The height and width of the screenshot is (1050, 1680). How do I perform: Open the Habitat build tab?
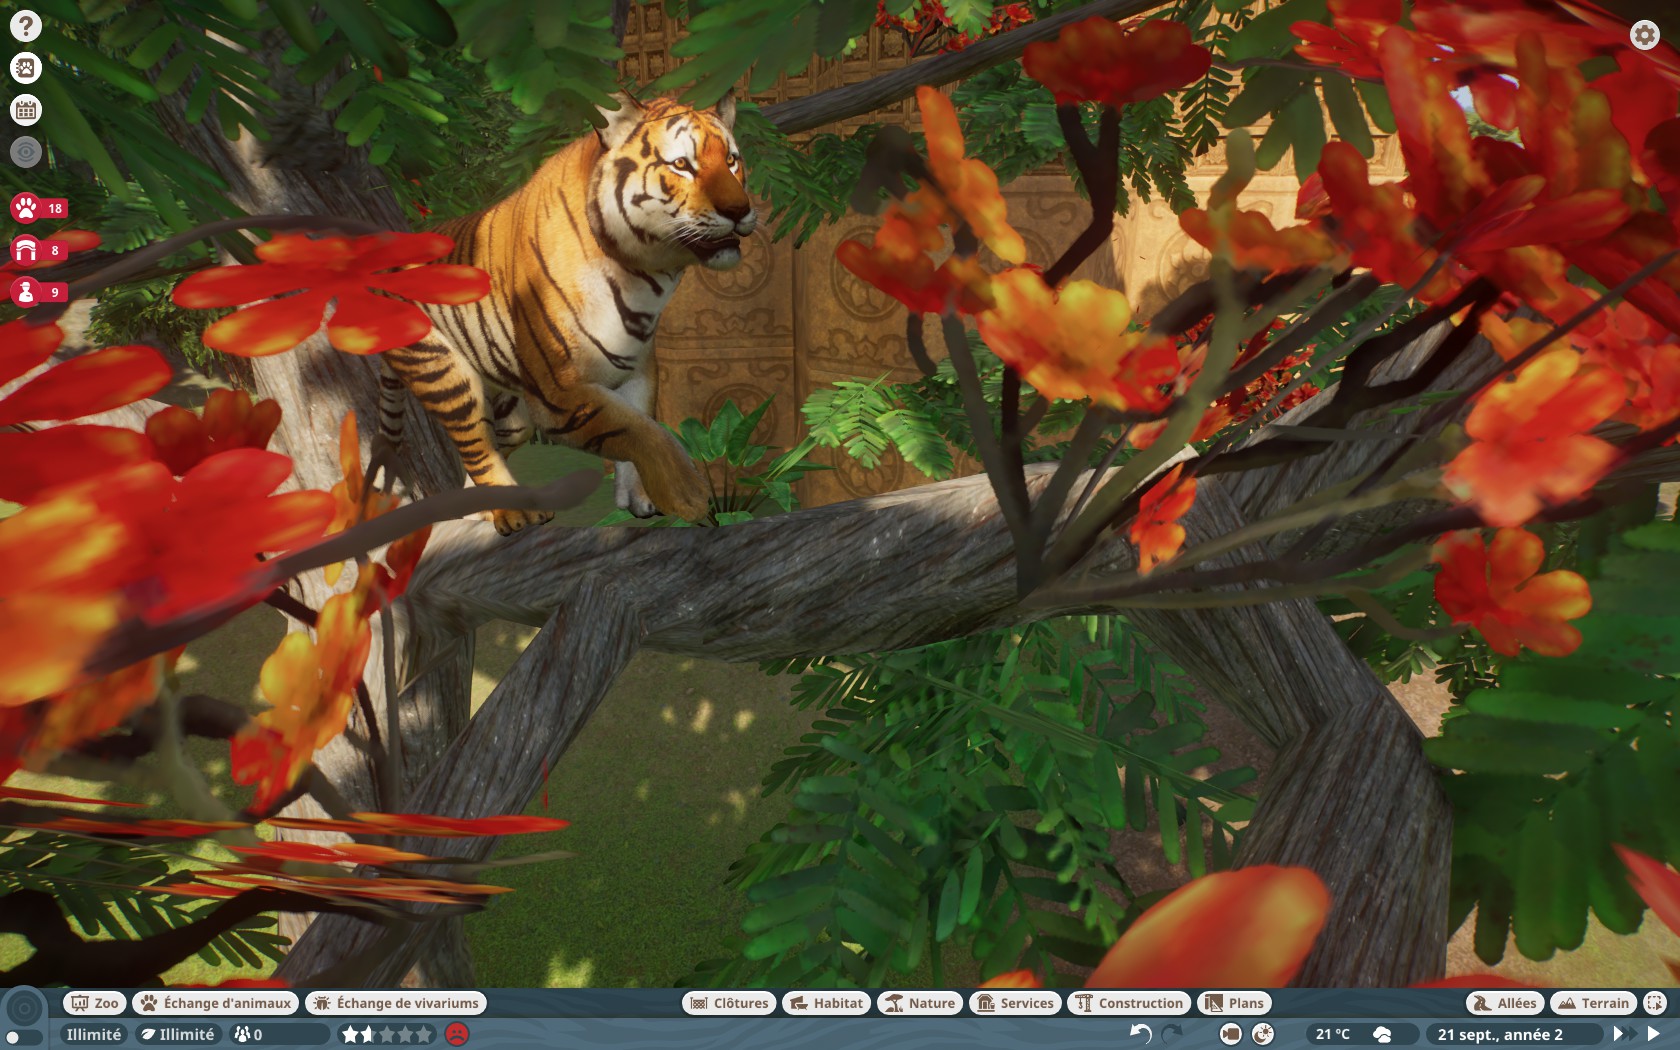(827, 1003)
